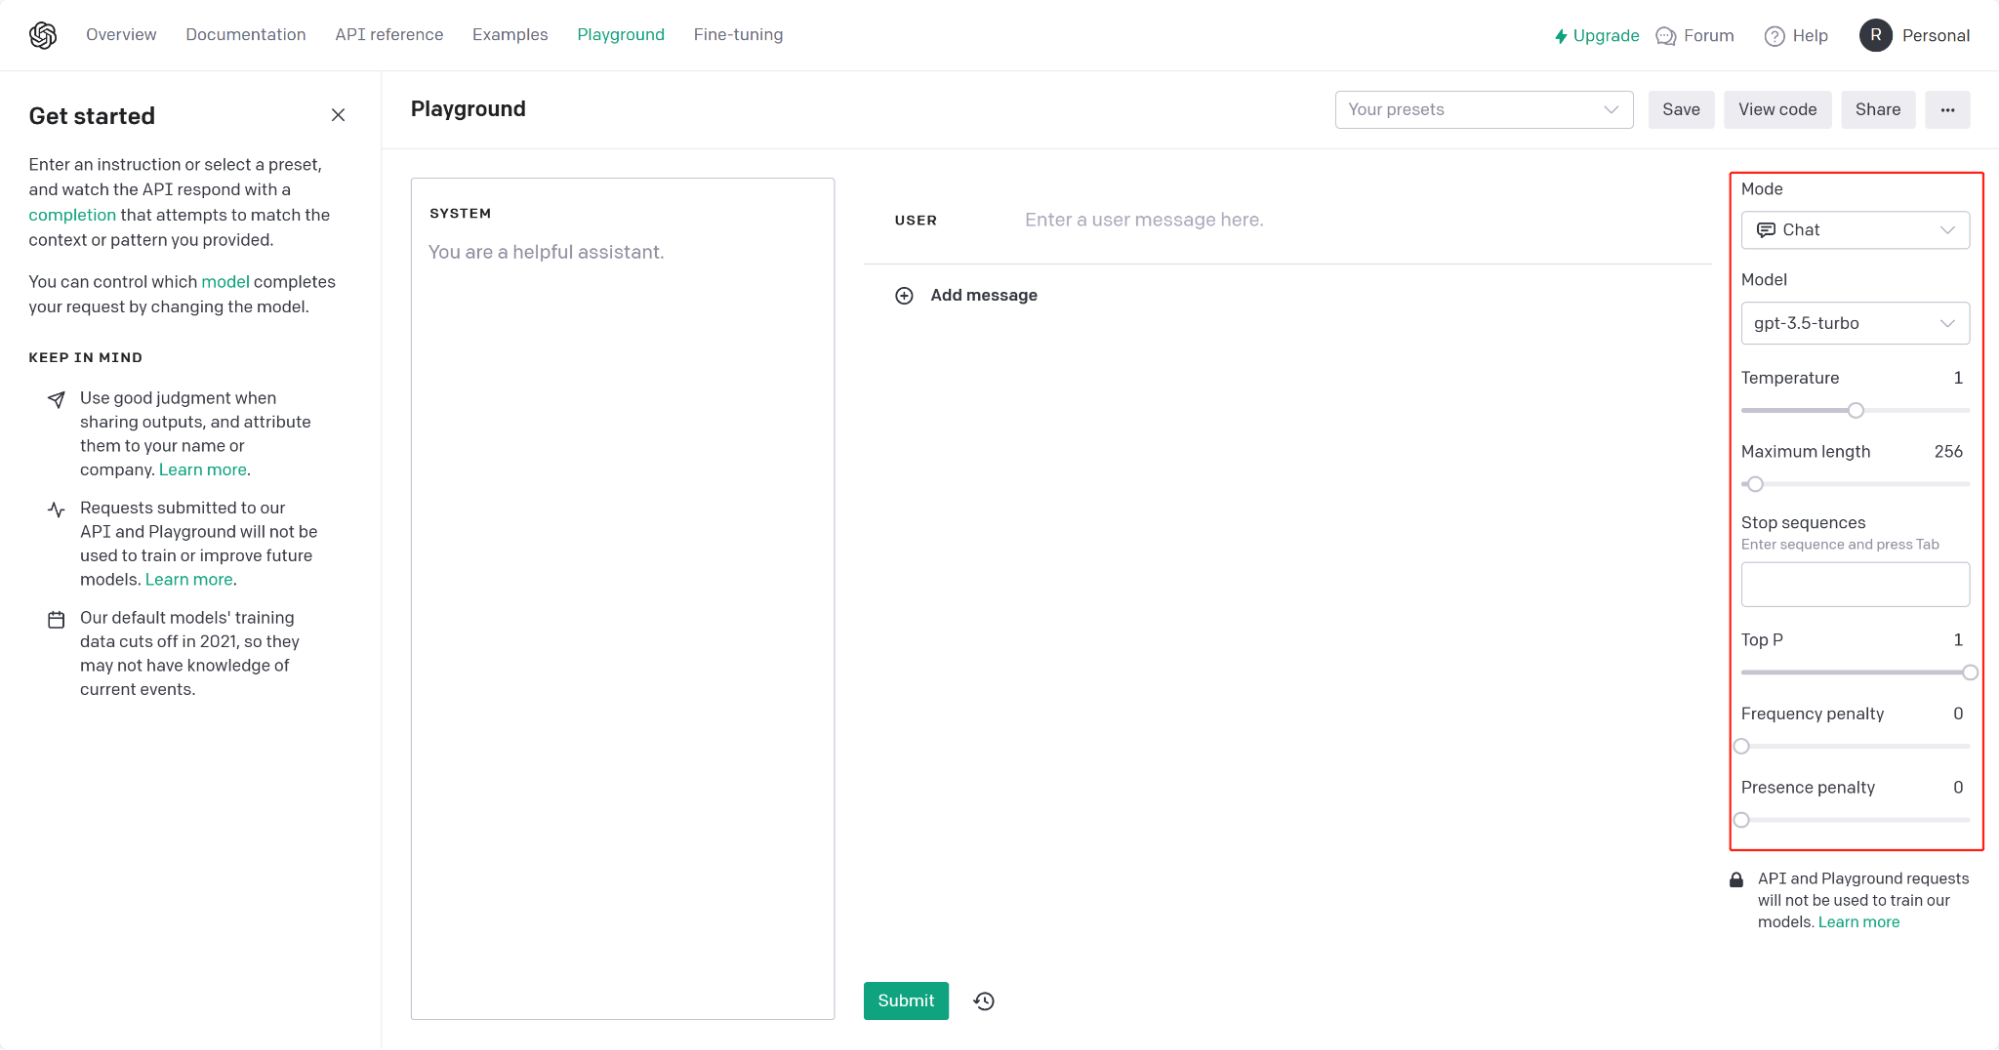Click the OpenAI logo icon
This screenshot has width=1999, height=1050.
(x=43, y=35)
